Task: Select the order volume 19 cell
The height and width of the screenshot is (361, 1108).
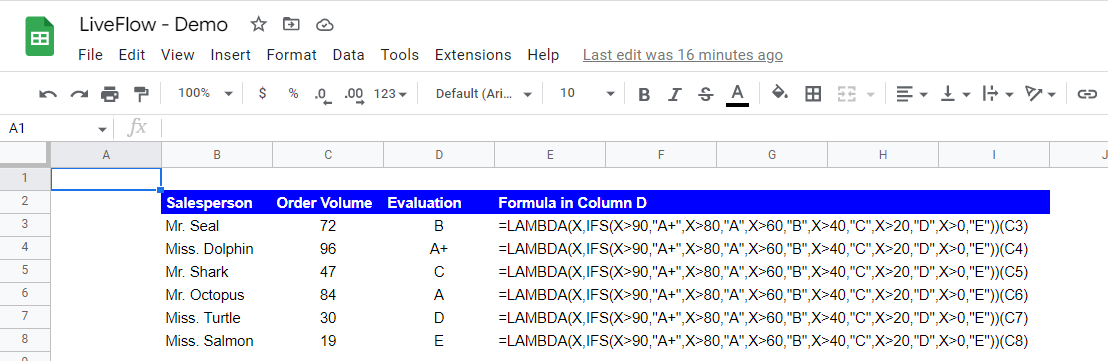Action: 328,341
